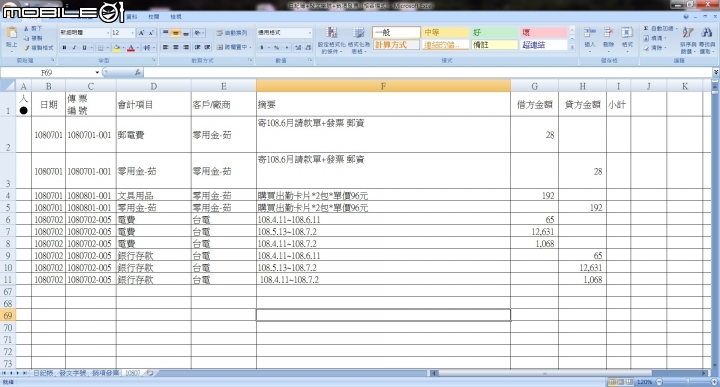This screenshot has width=720, height=387.
Task: Toggle top vertical alignment
Action: pyautogui.click(x=166, y=33)
